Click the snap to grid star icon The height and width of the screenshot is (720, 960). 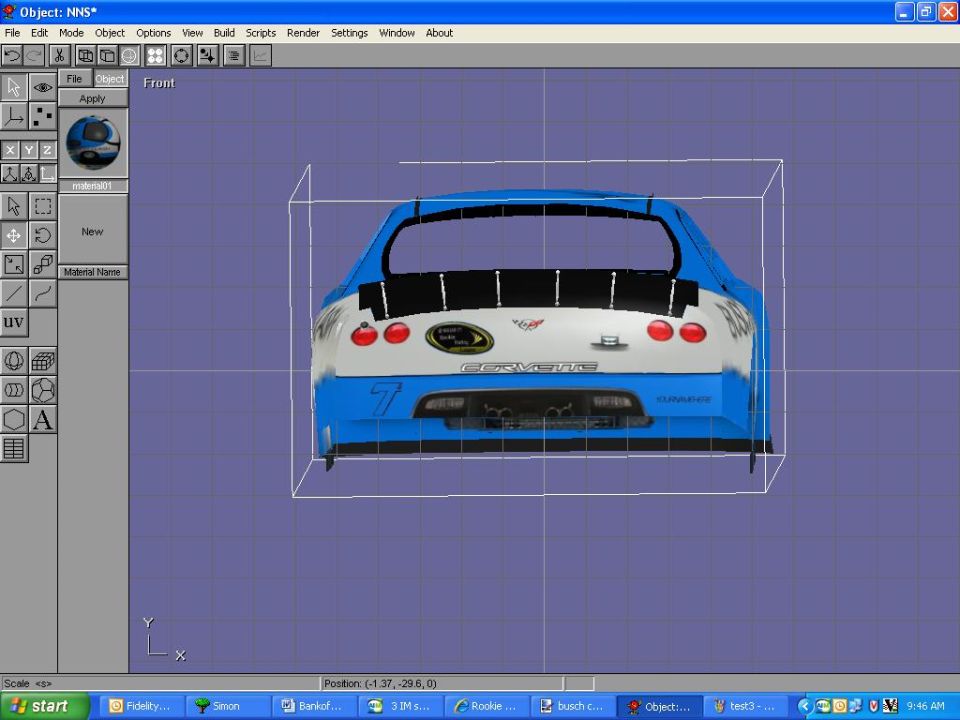pos(208,56)
